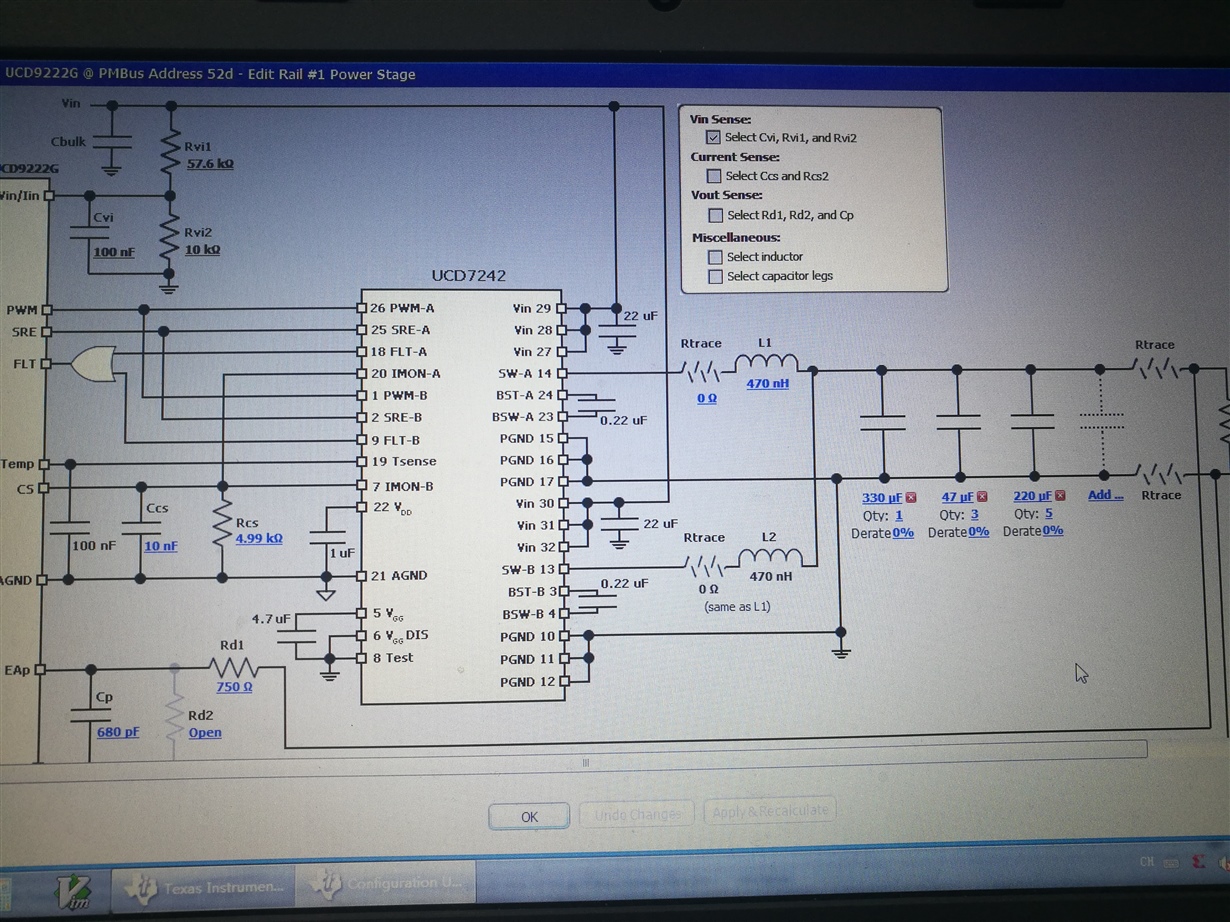Click the L1 inductor coil symbol
Screen dimensions: 1230x922
pyautogui.click(x=767, y=364)
